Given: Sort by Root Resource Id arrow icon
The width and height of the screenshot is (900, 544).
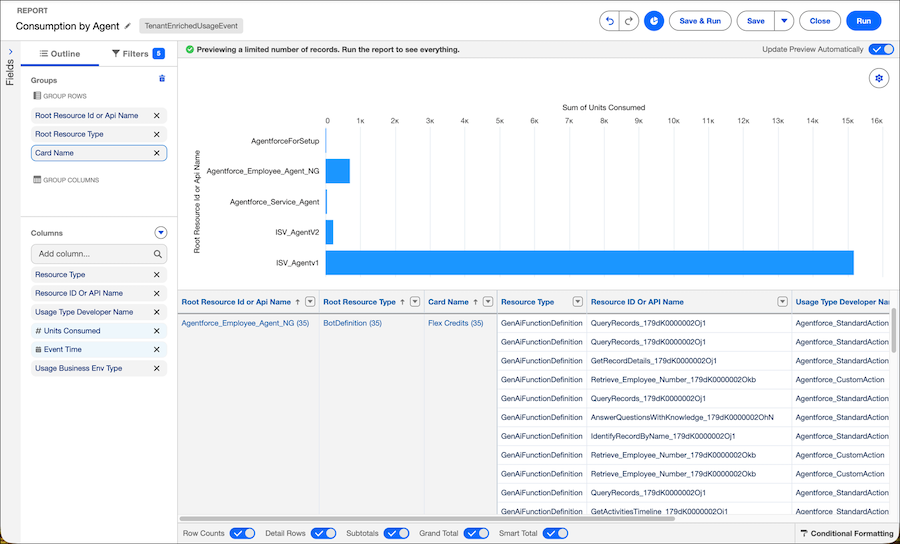Looking at the screenshot, I should click(x=297, y=302).
